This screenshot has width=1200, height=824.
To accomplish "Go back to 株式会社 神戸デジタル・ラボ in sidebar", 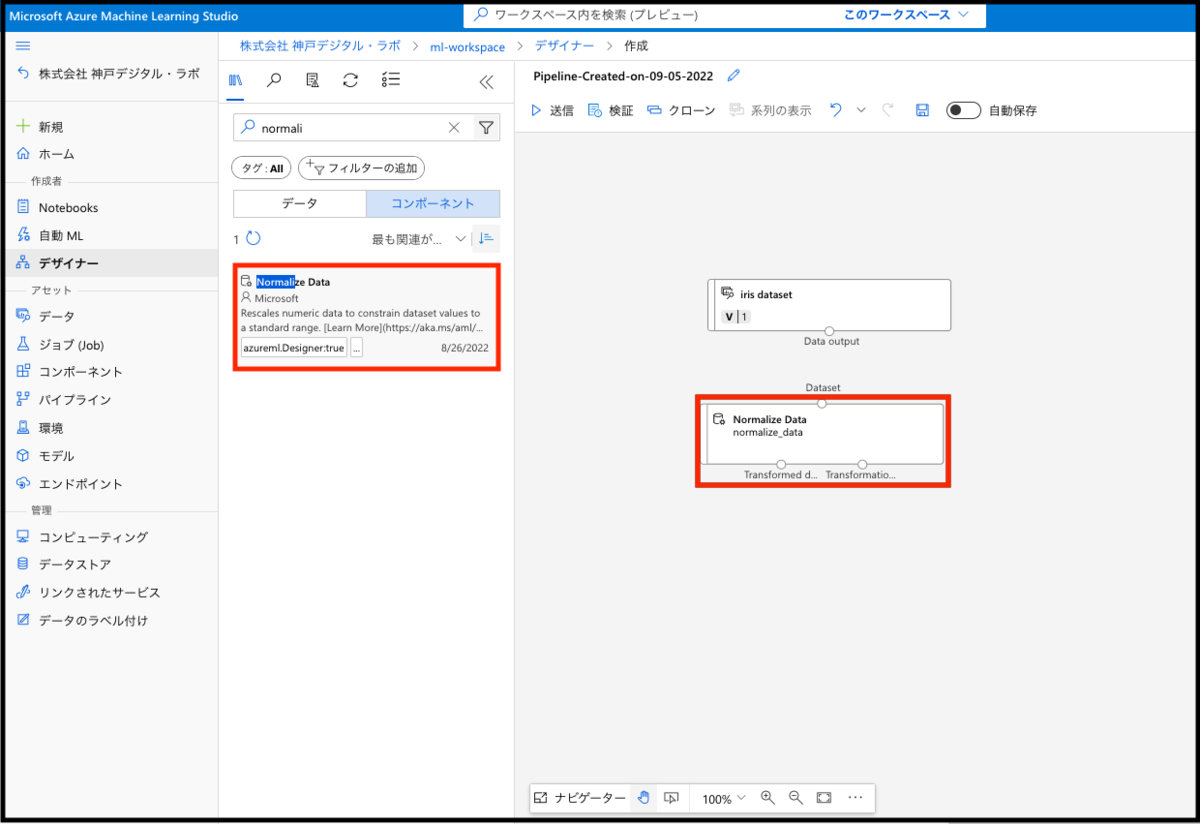I will point(108,74).
